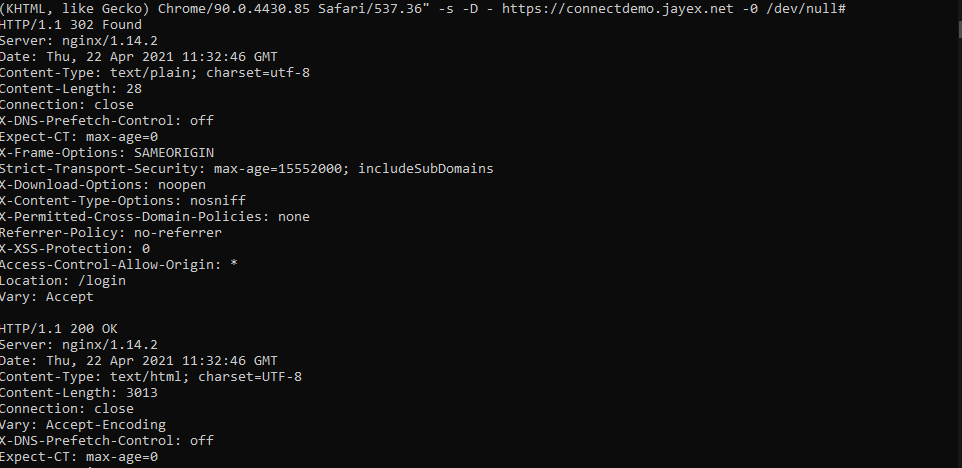
Task: Click the Referrer-Policy: no-referrer line
Action: tap(110, 233)
